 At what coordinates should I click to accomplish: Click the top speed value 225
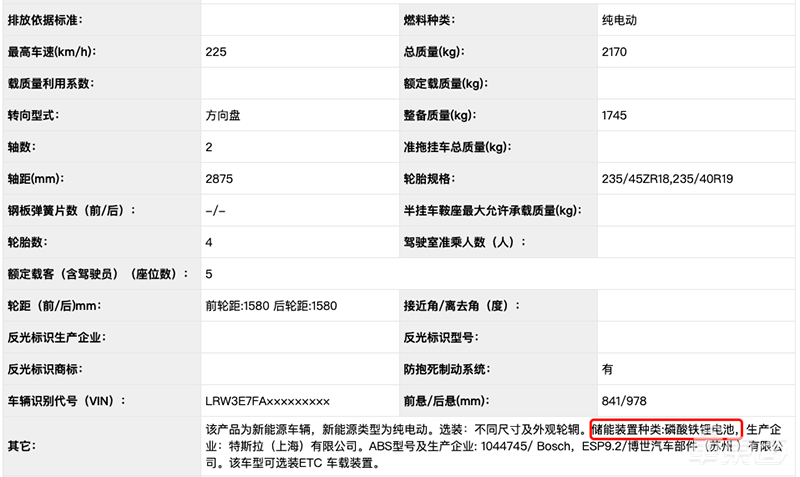tap(216, 52)
